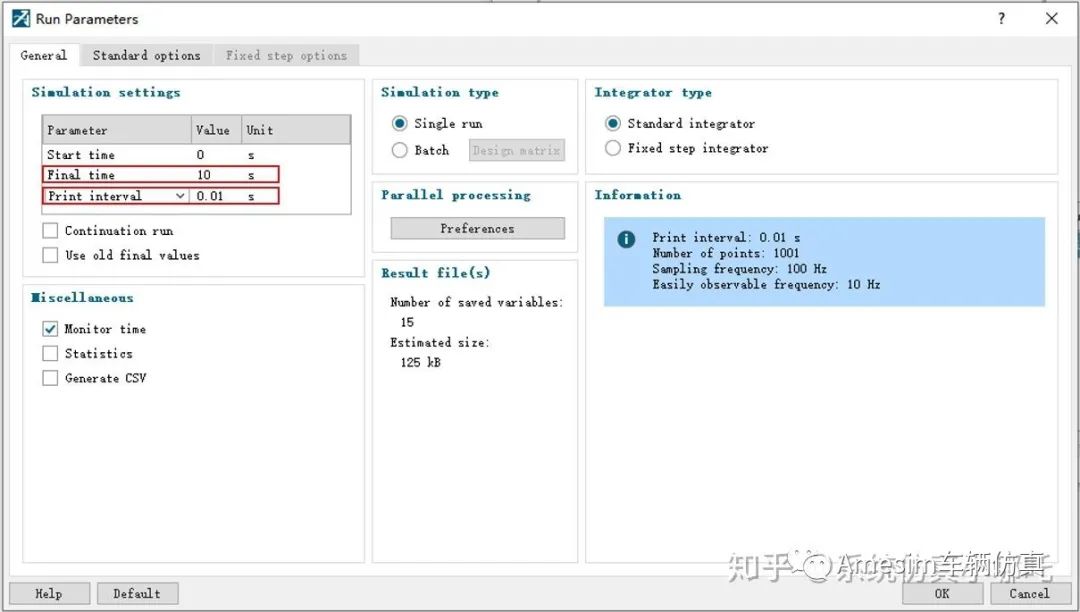Enable the Continuation run checkbox
Screen dimensions: 1080x612
(x=50, y=230)
